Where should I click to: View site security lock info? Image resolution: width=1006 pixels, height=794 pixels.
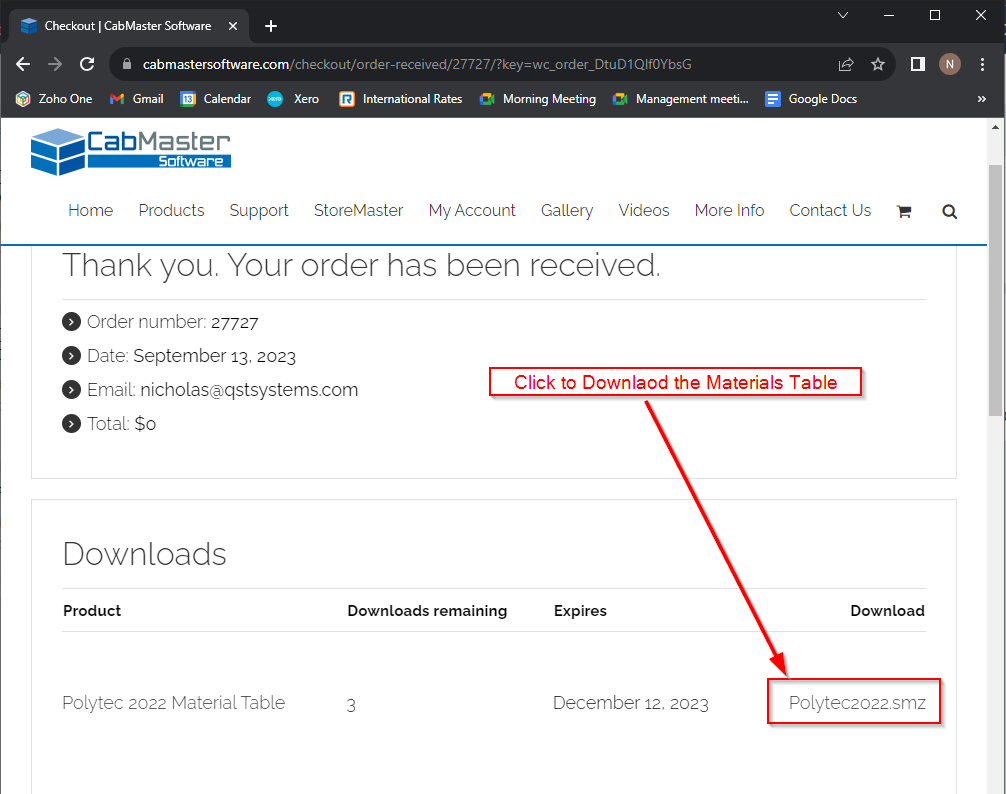click(127, 64)
